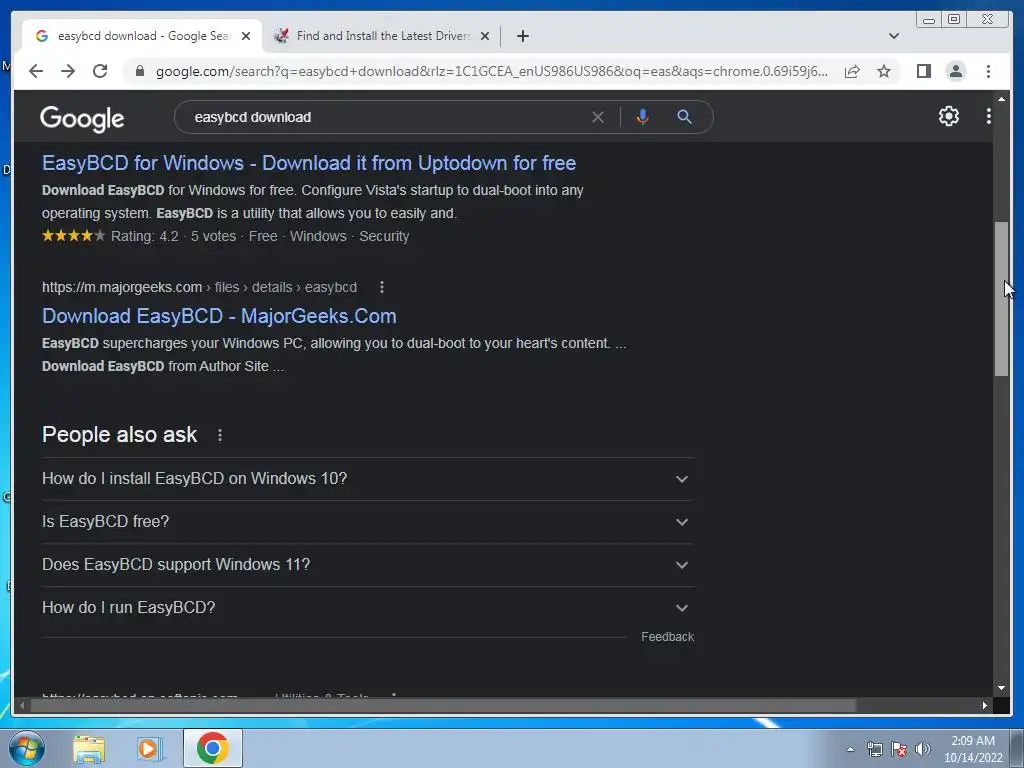Expand How do I install EasyBCD on Windows 10
1024x768 pixels.
[367, 479]
